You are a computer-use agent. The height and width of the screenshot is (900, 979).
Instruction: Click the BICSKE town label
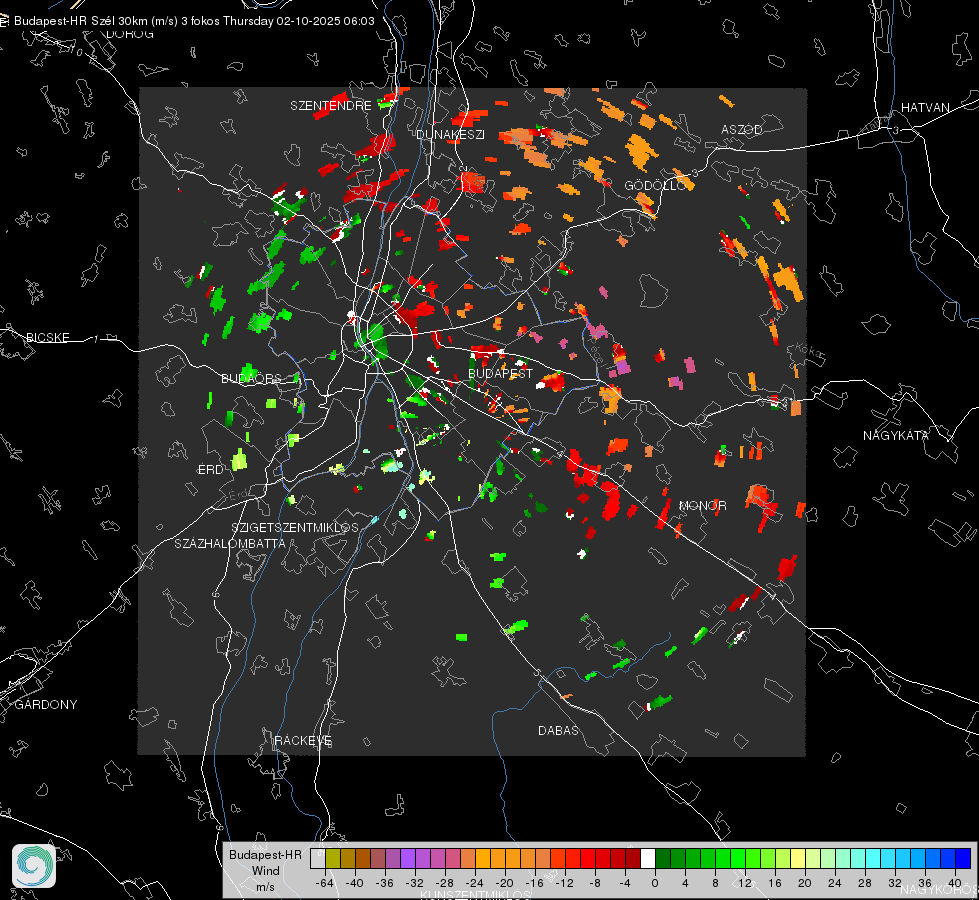tap(48, 337)
